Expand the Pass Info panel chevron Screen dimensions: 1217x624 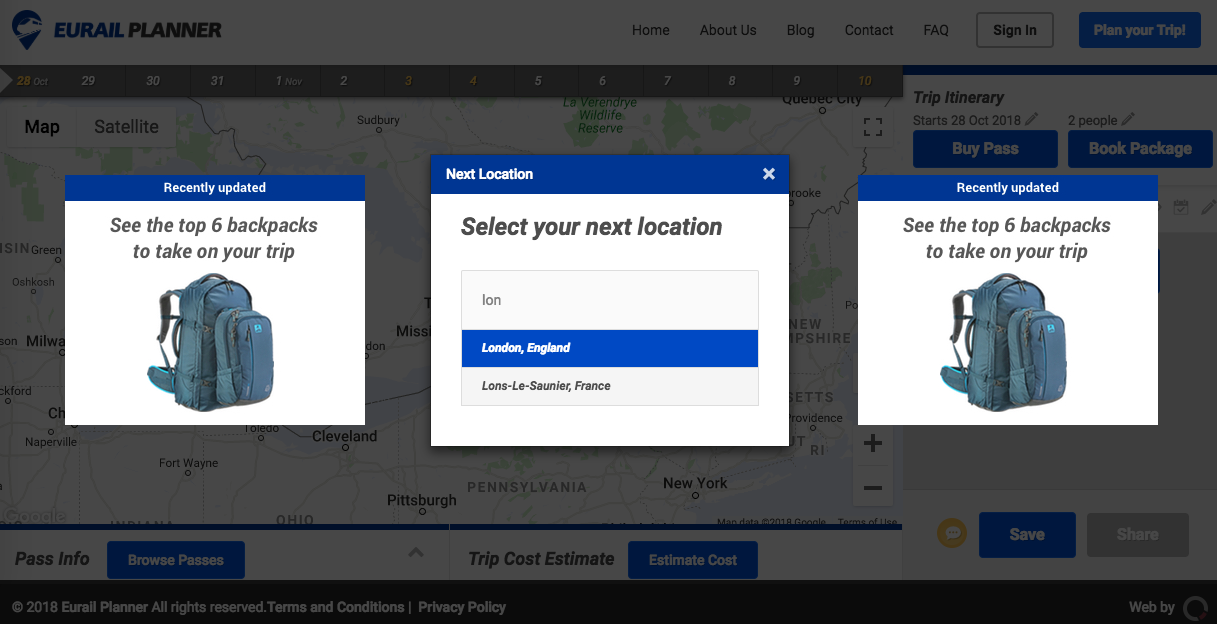point(416,552)
